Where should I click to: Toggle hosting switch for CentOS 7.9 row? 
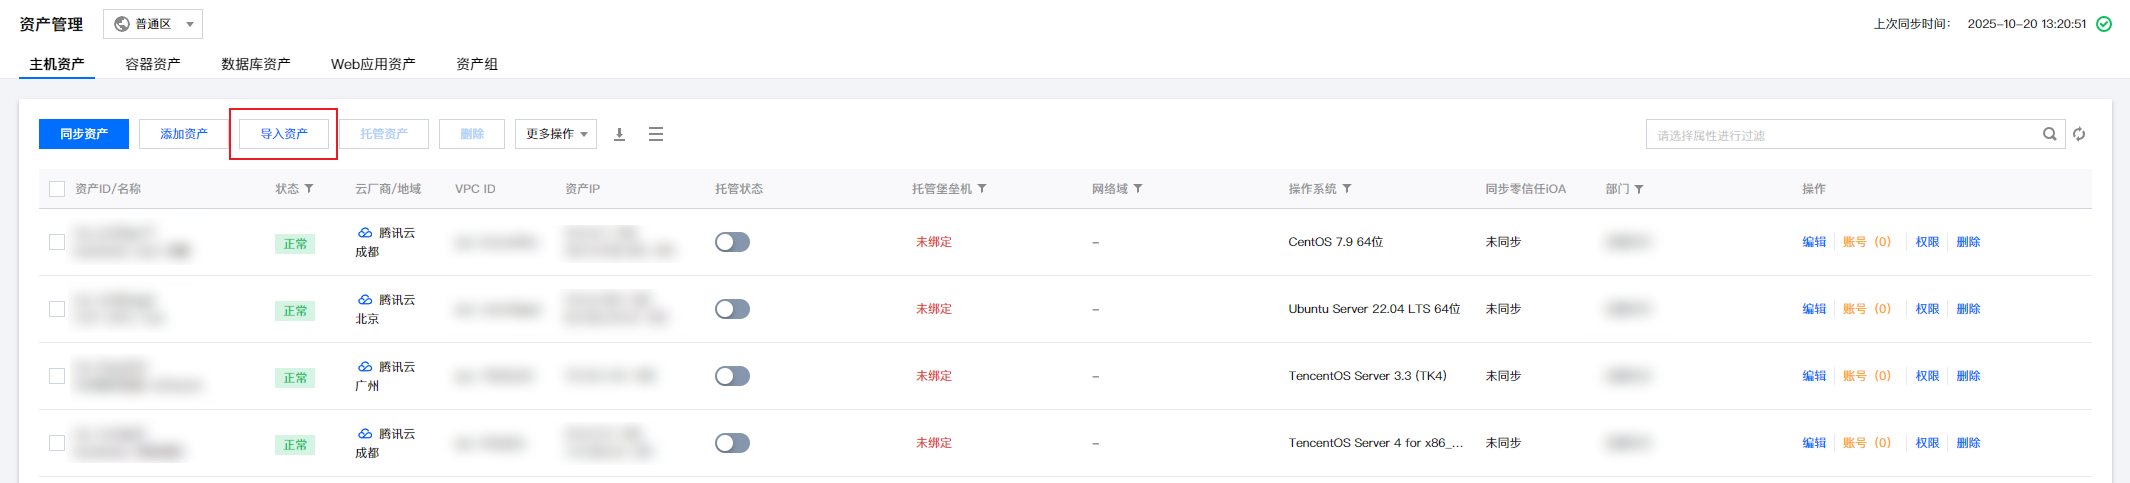coord(732,242)
